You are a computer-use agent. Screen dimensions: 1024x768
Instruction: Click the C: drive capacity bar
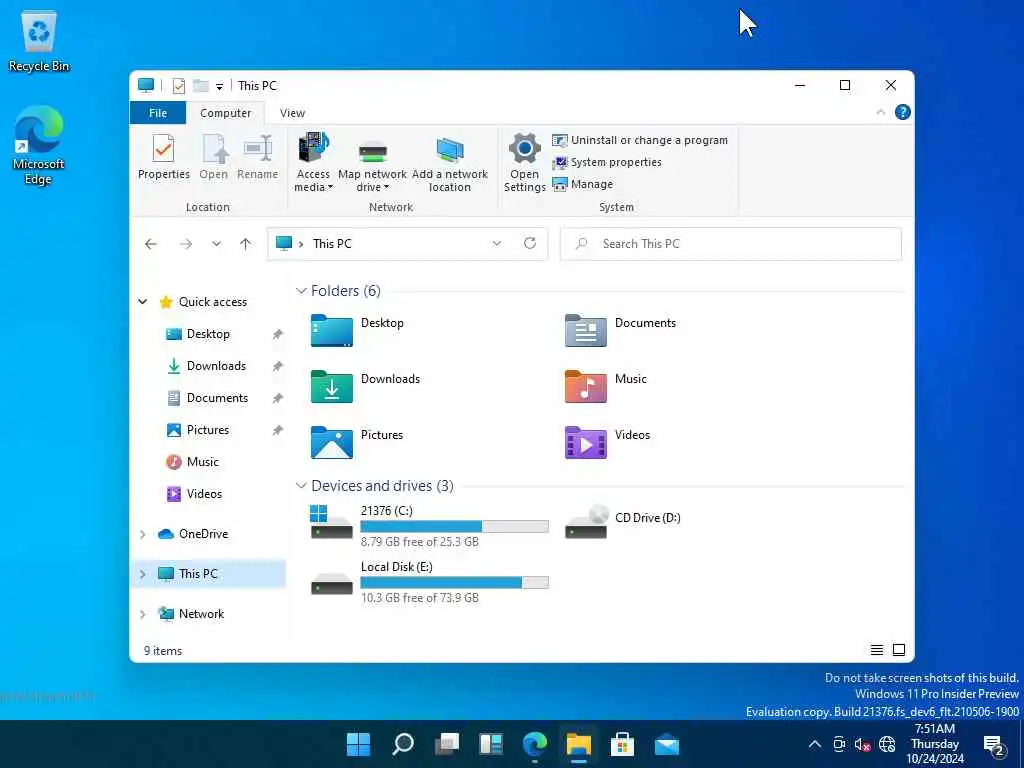click(x=455, y=526)
